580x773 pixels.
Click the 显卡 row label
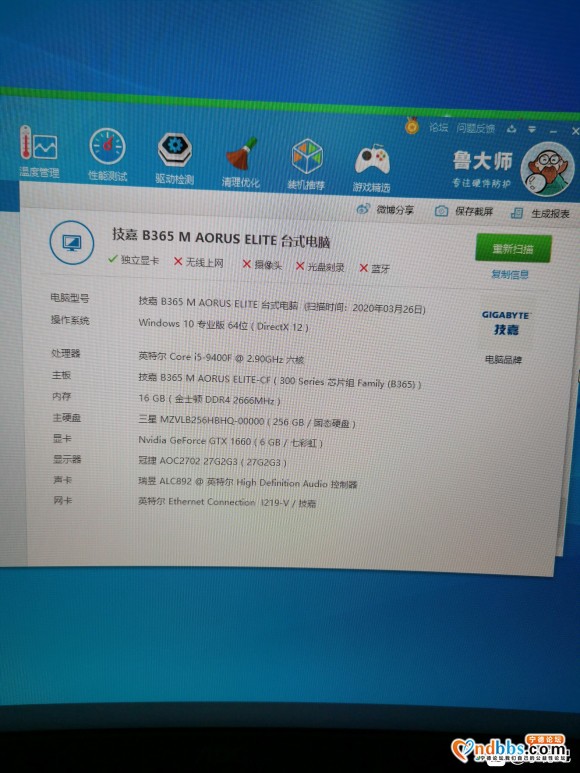(62, 438)
